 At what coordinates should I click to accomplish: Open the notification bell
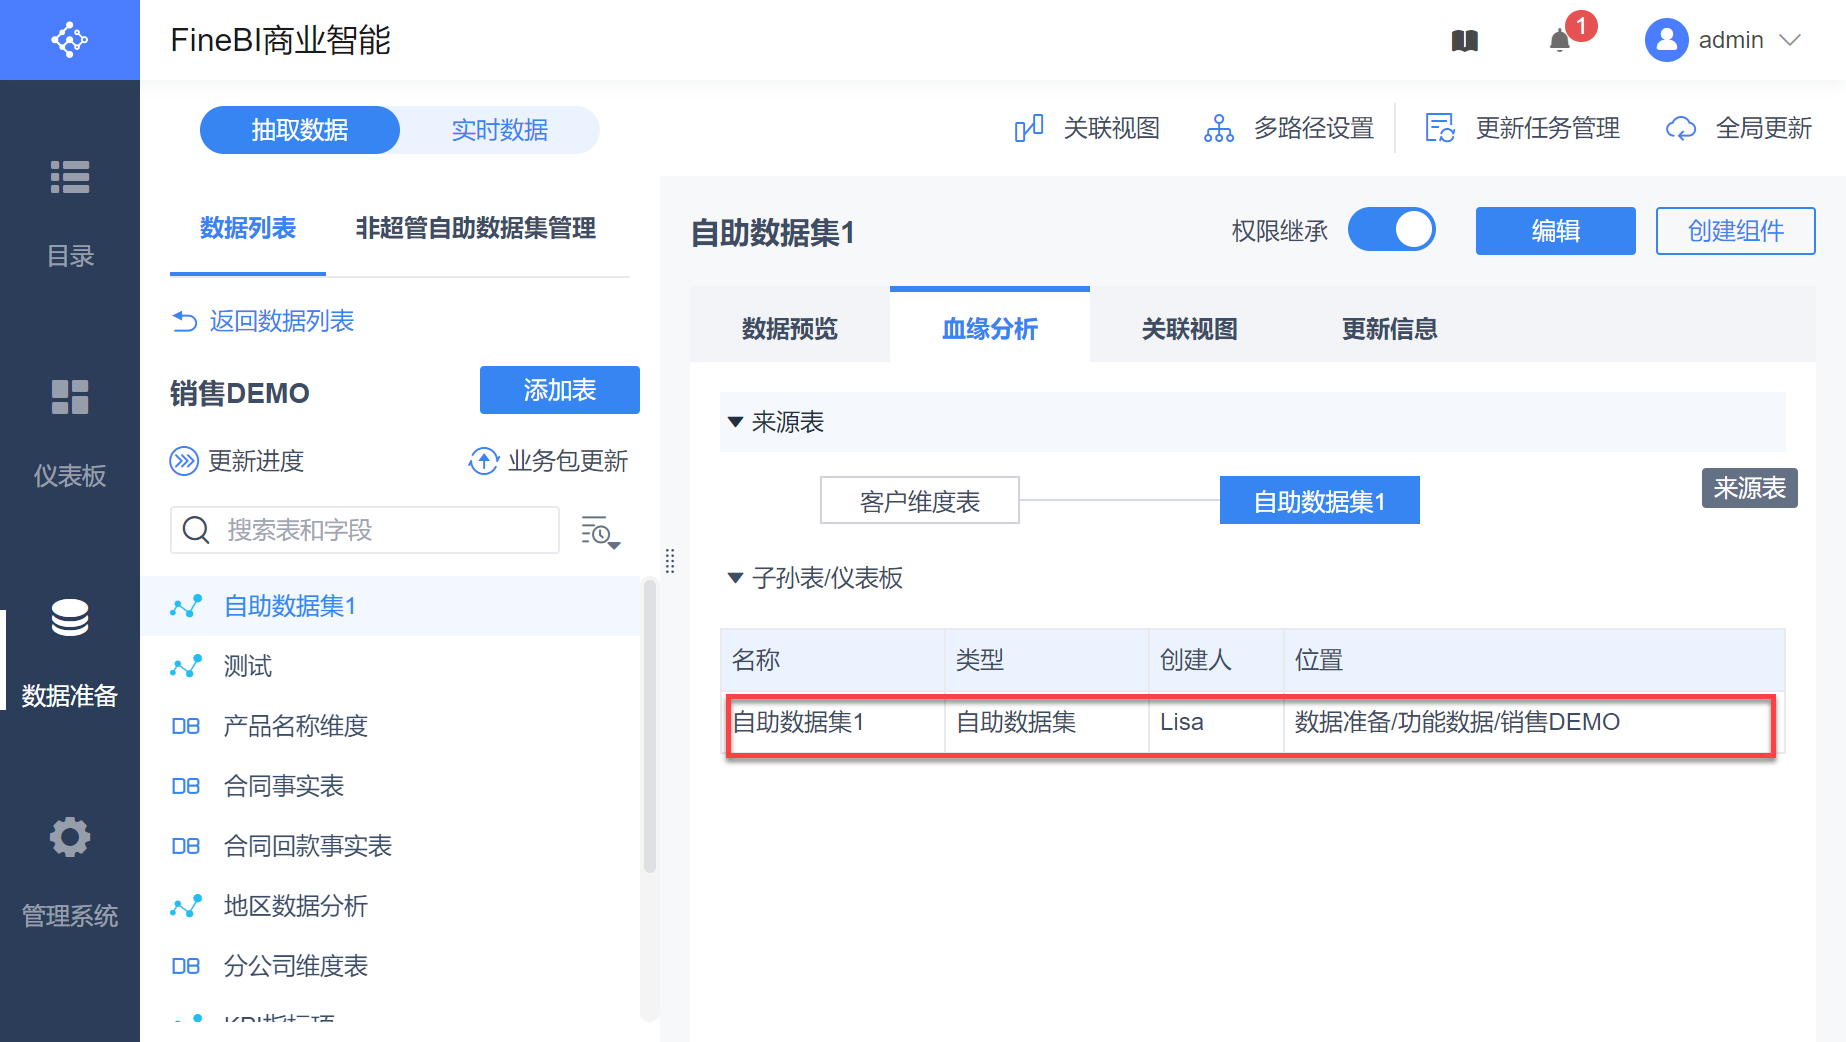pyautogui.click(x=1559, y=41)
